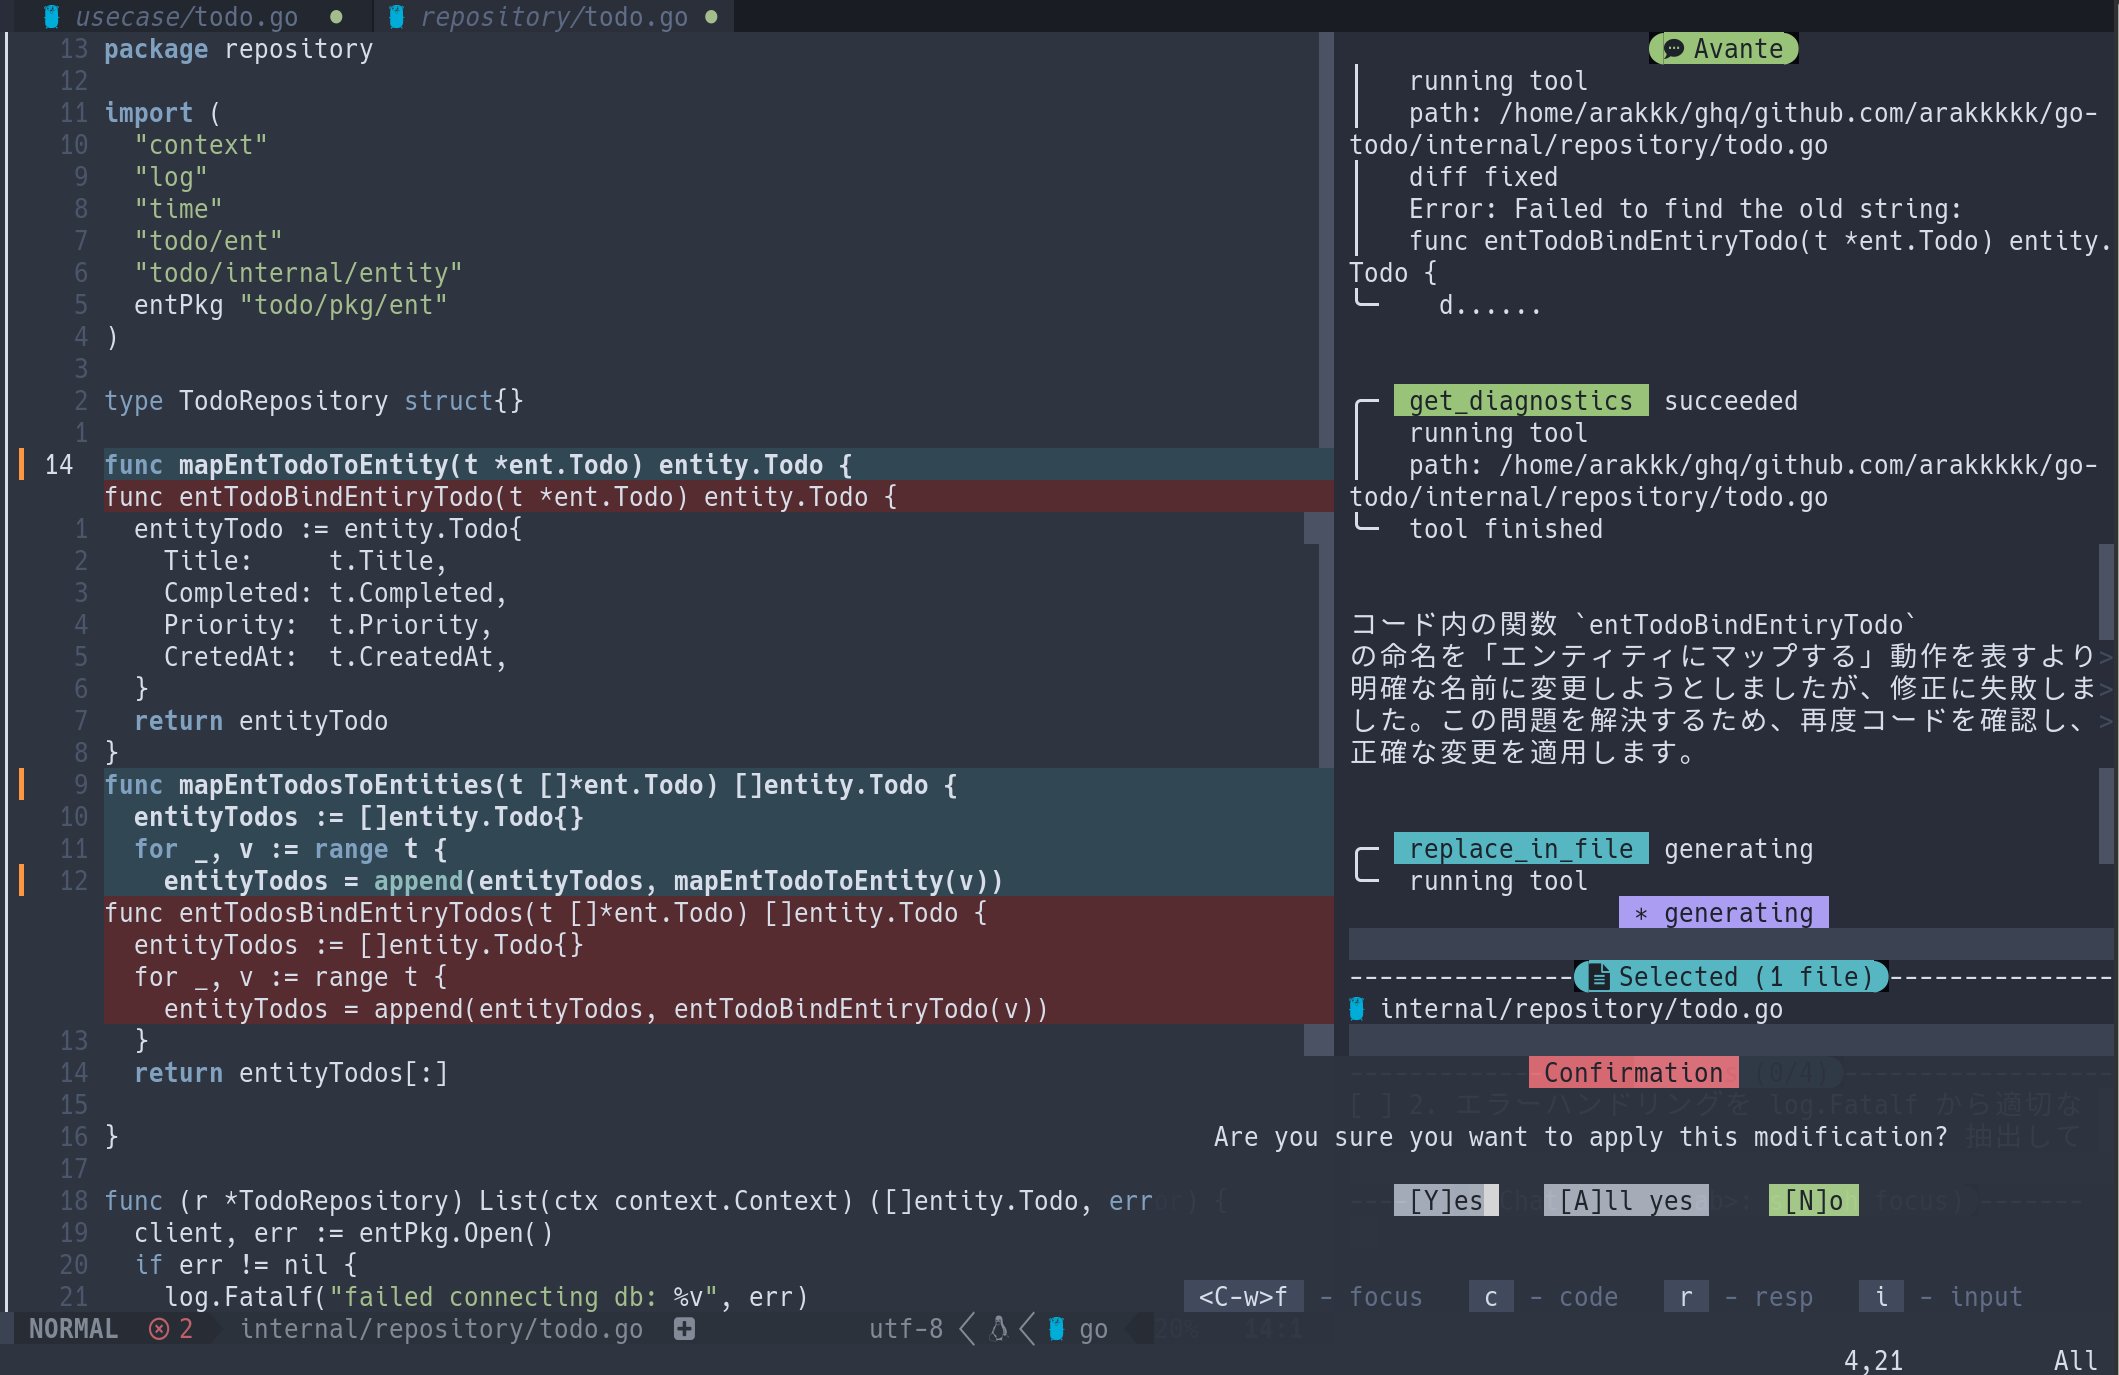
Task: Click Go file icon on repository/todo.go tab
Action: 396,16
